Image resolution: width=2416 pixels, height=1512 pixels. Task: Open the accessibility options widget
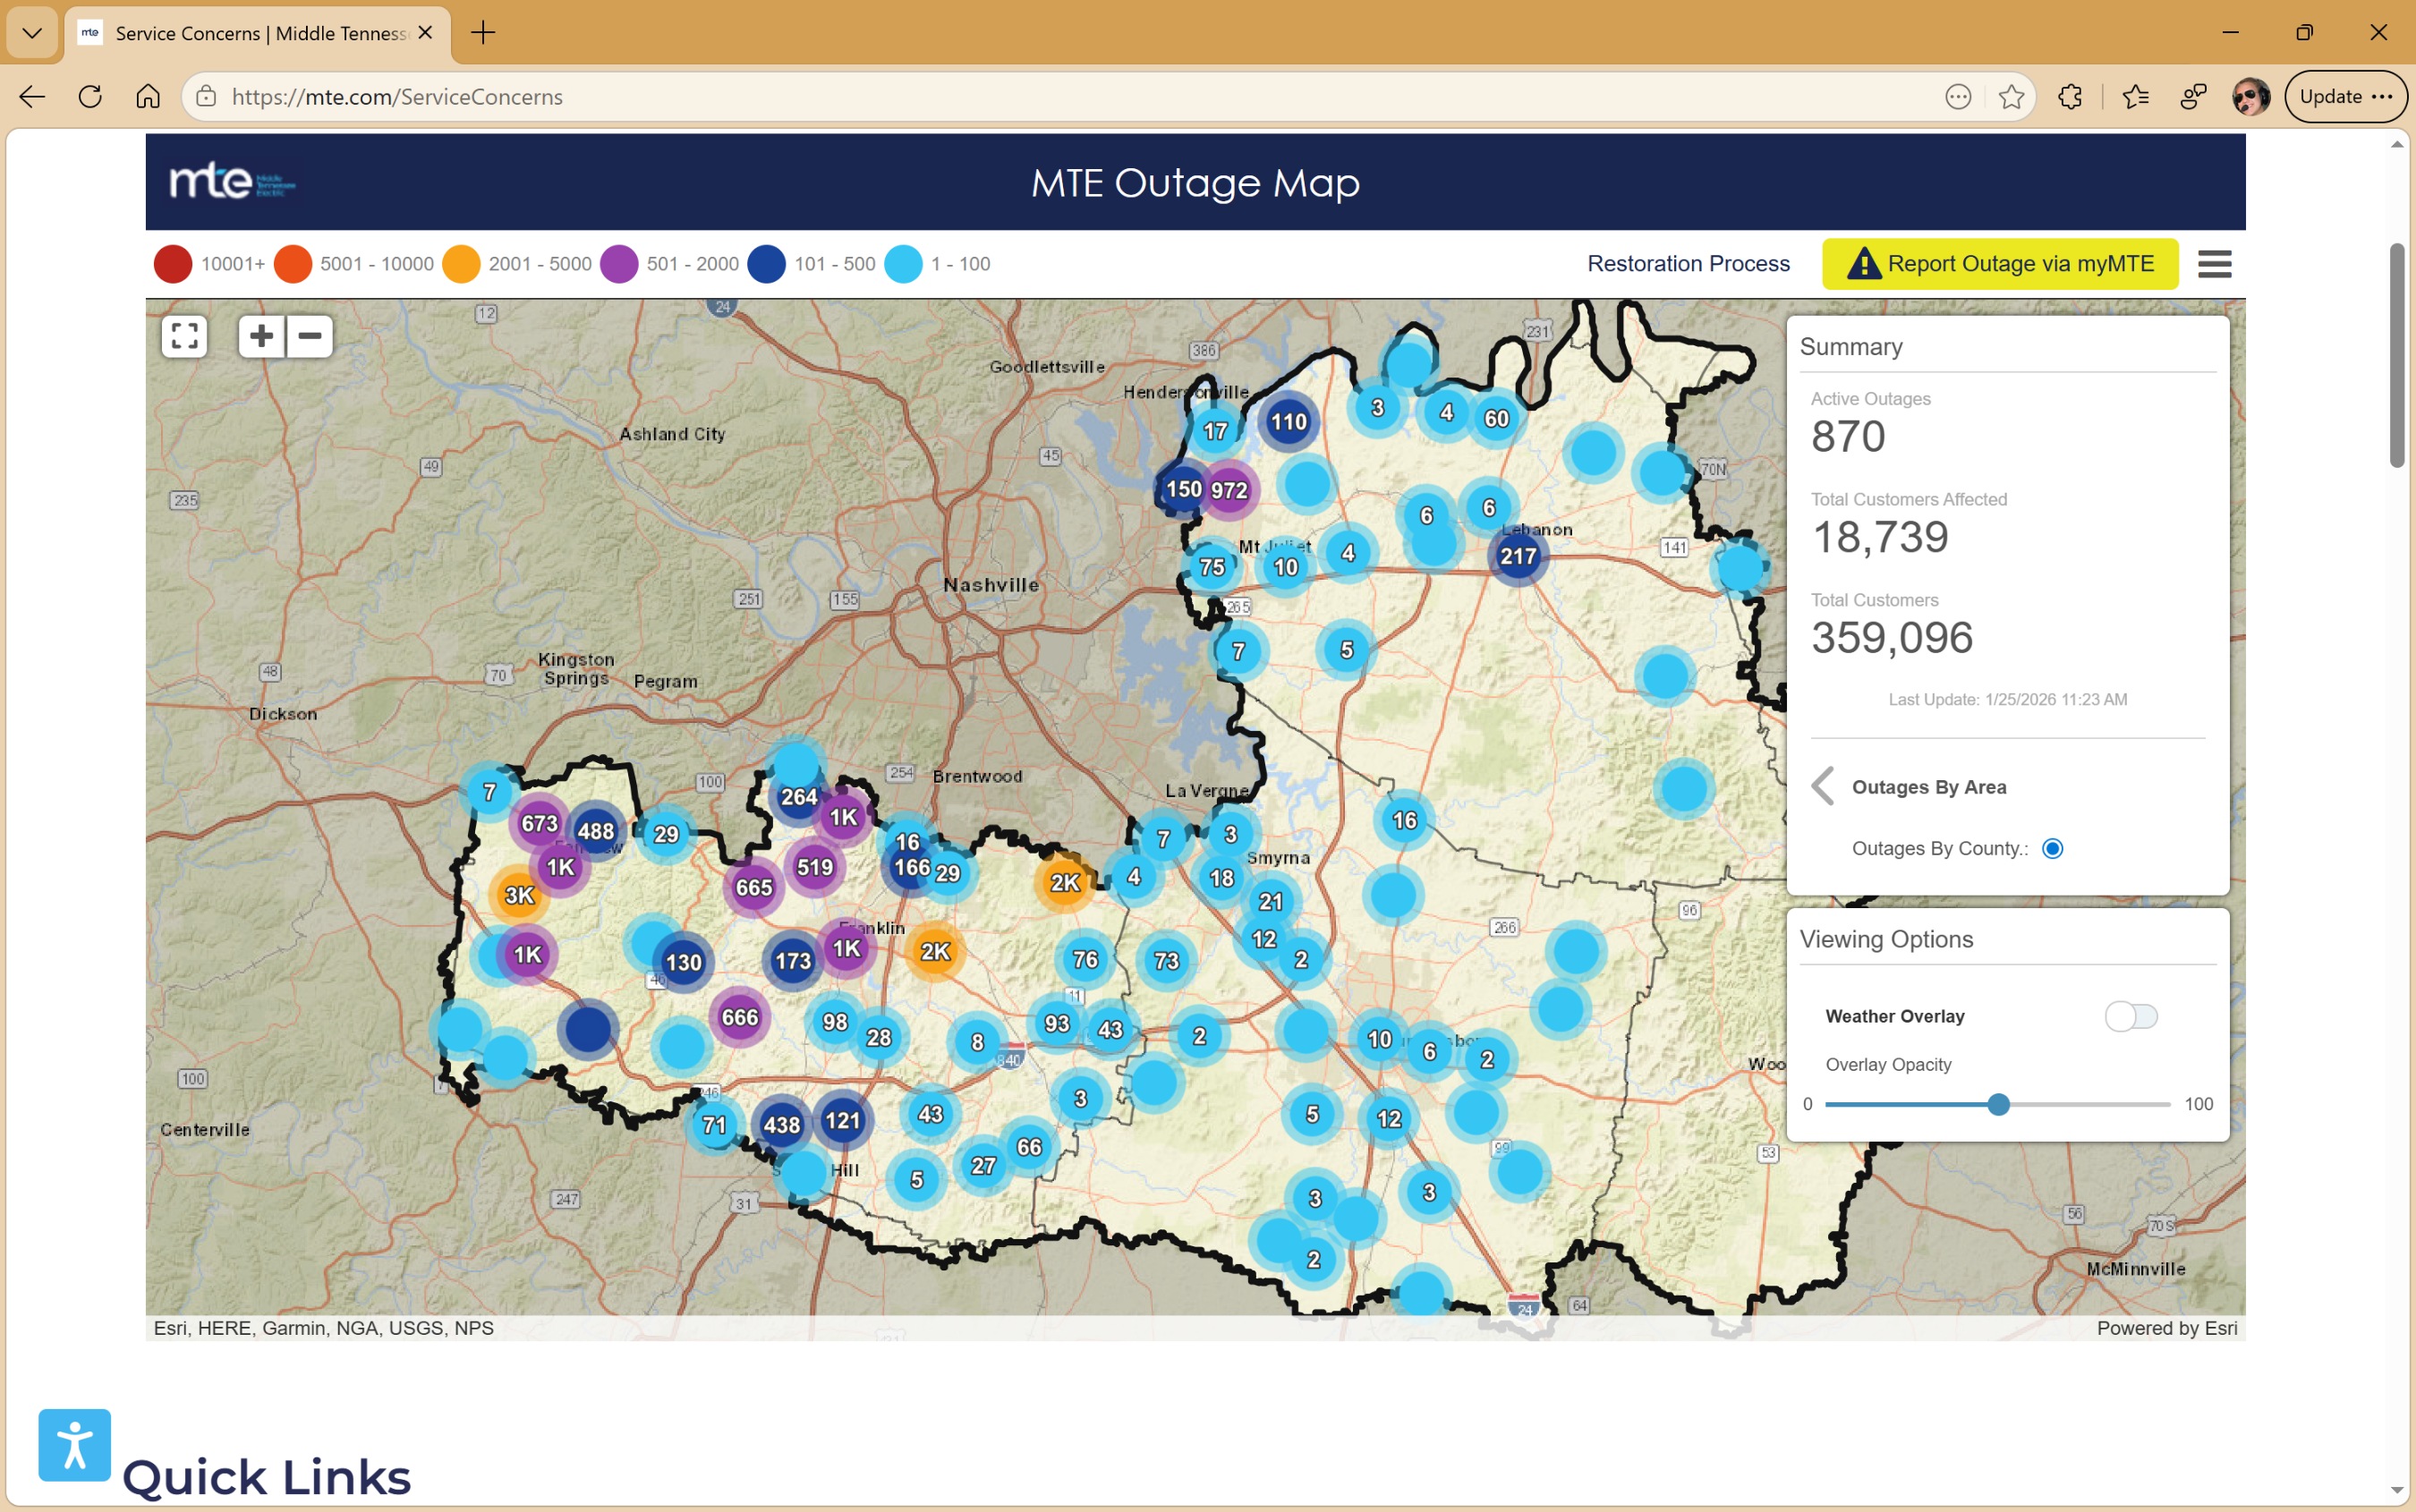pyautogui.click(x=74, y=1444)
